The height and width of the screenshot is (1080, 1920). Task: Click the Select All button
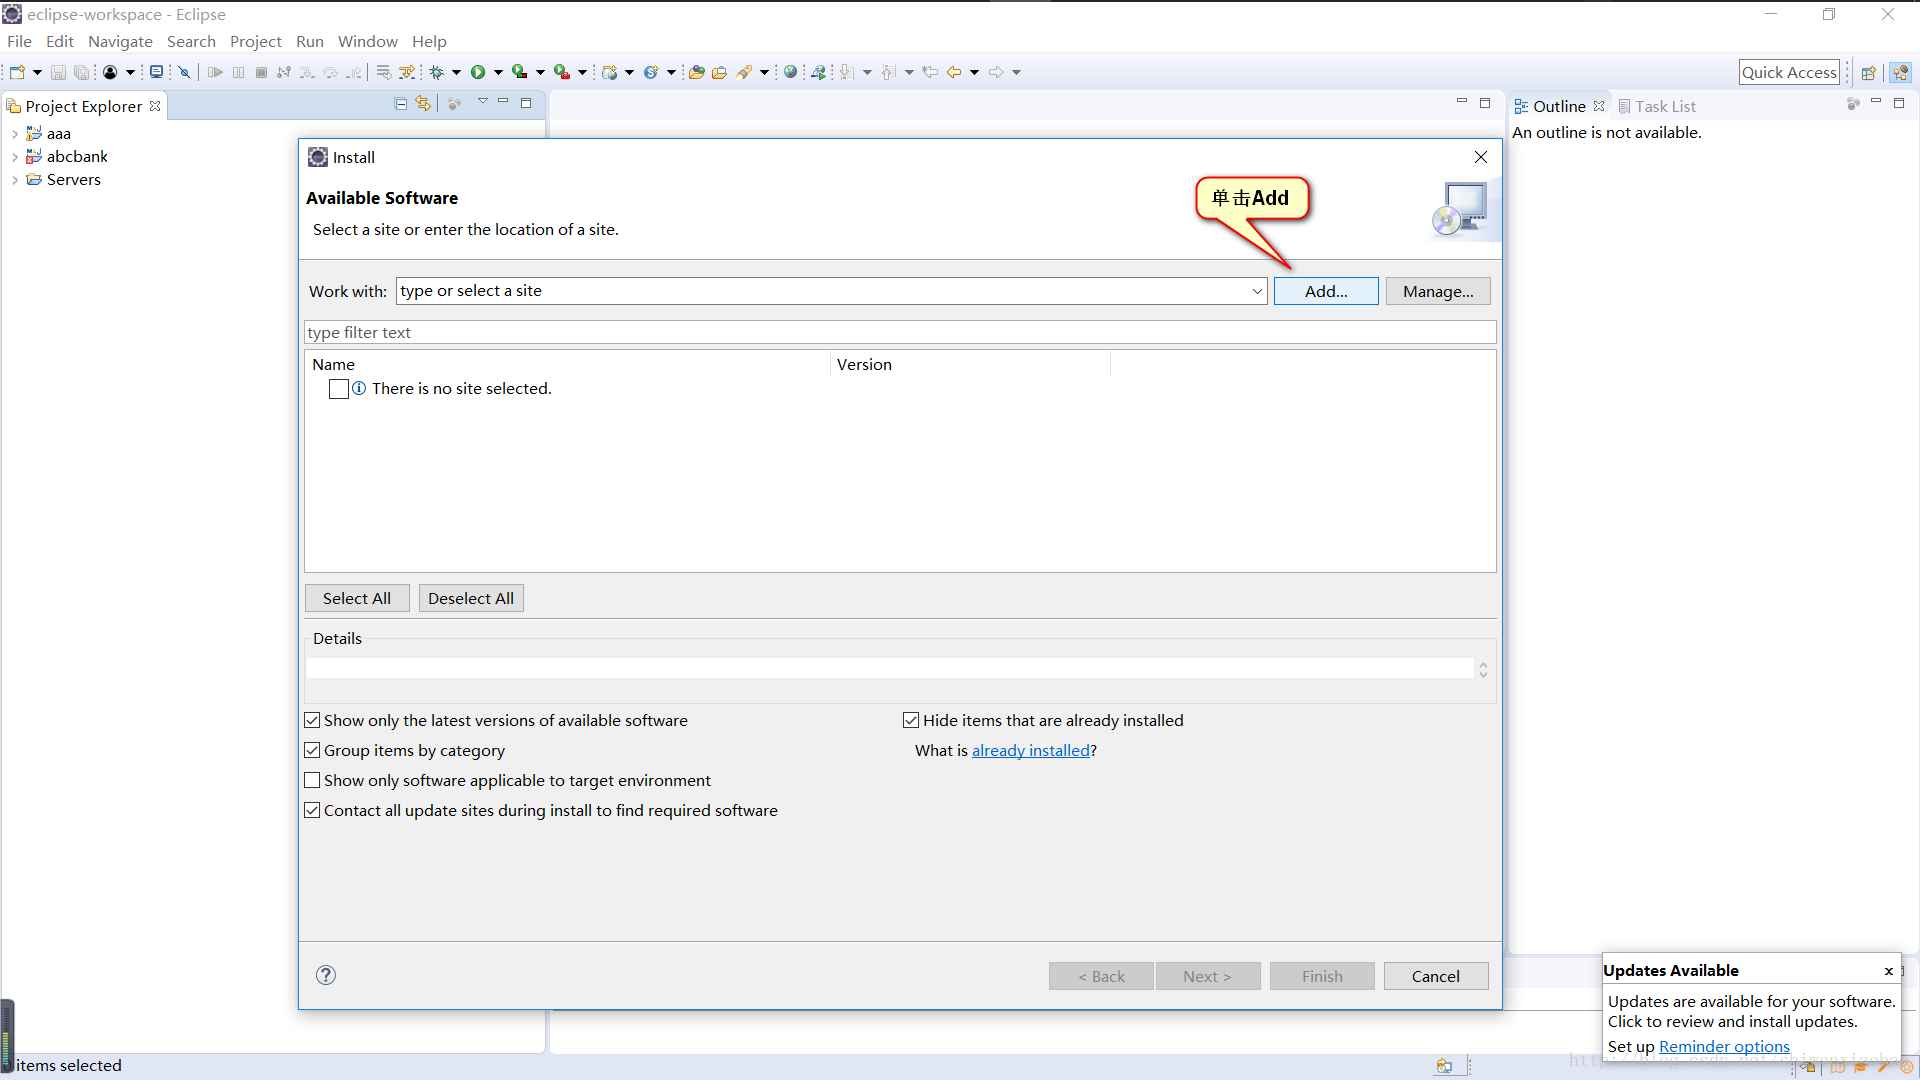coord(357,598)
